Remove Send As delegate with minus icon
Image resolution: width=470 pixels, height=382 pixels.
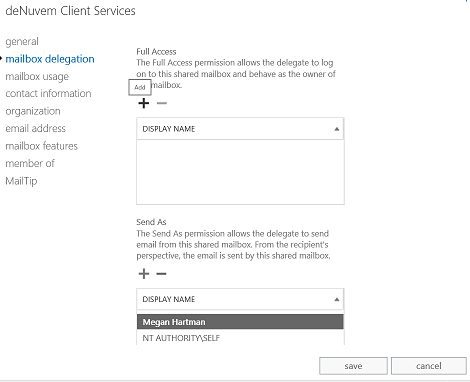(x=161, y=274)
